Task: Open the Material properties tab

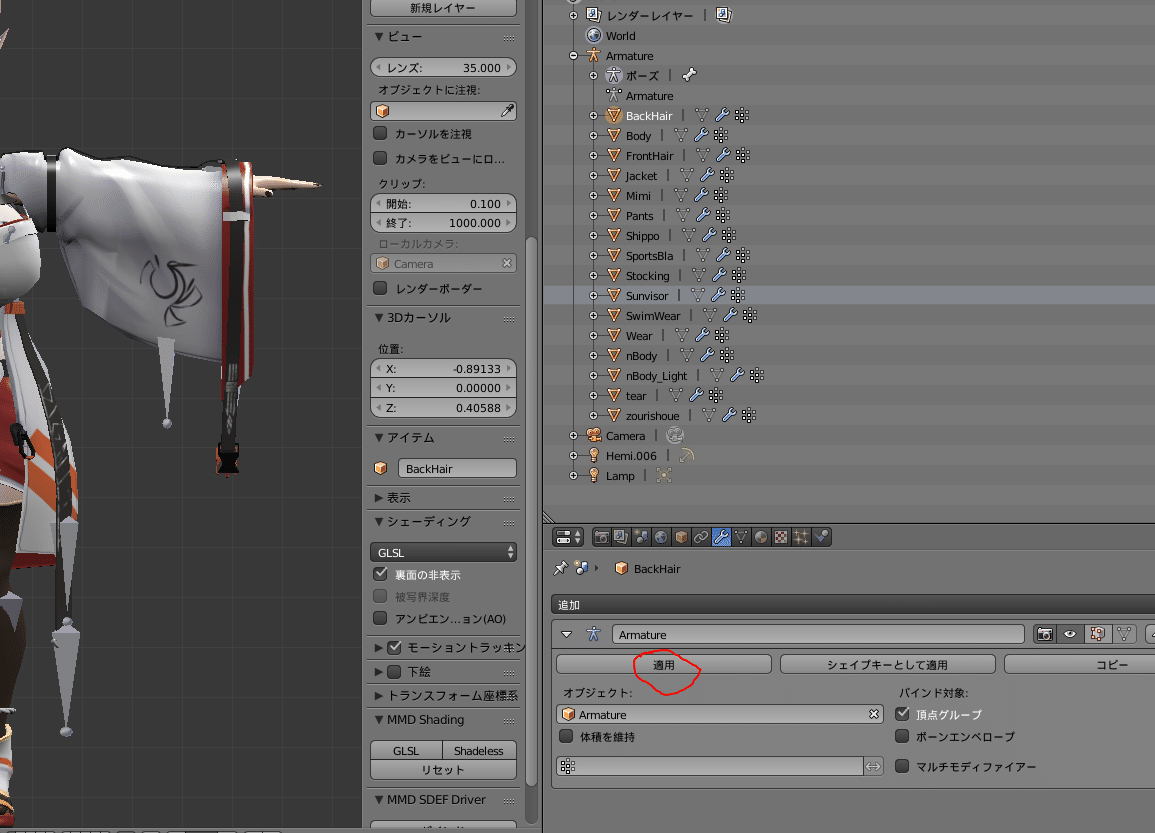Action: pos(761,537)
